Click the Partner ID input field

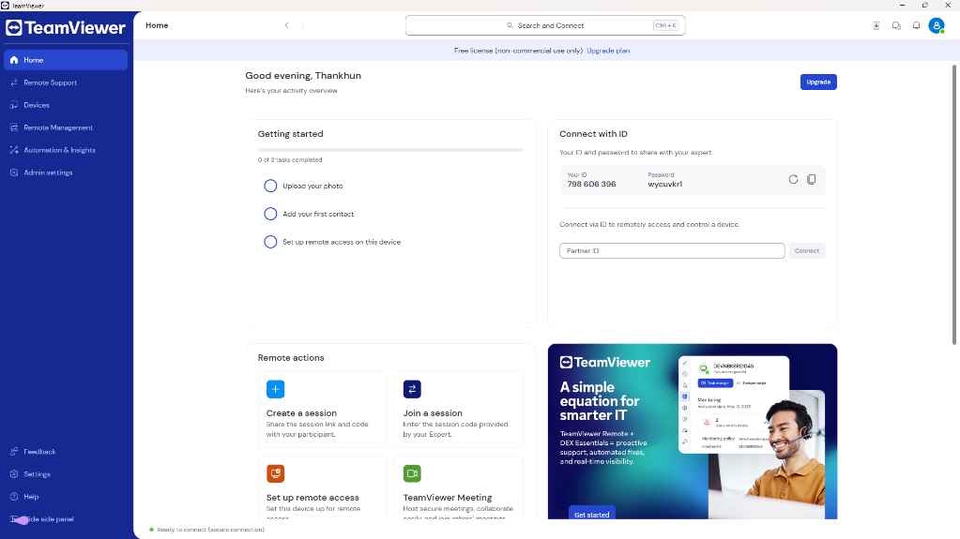coord(671,251)
